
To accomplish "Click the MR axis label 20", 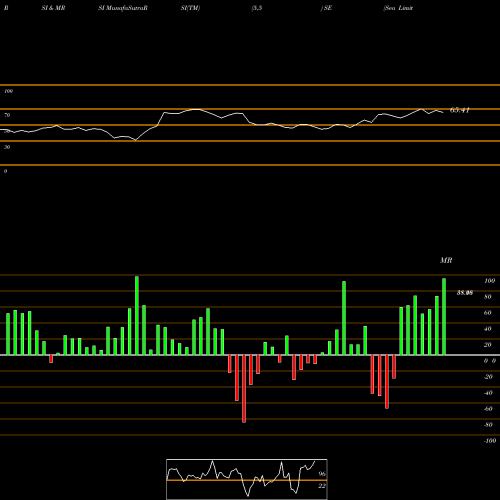I will click(x=488, y=345).
